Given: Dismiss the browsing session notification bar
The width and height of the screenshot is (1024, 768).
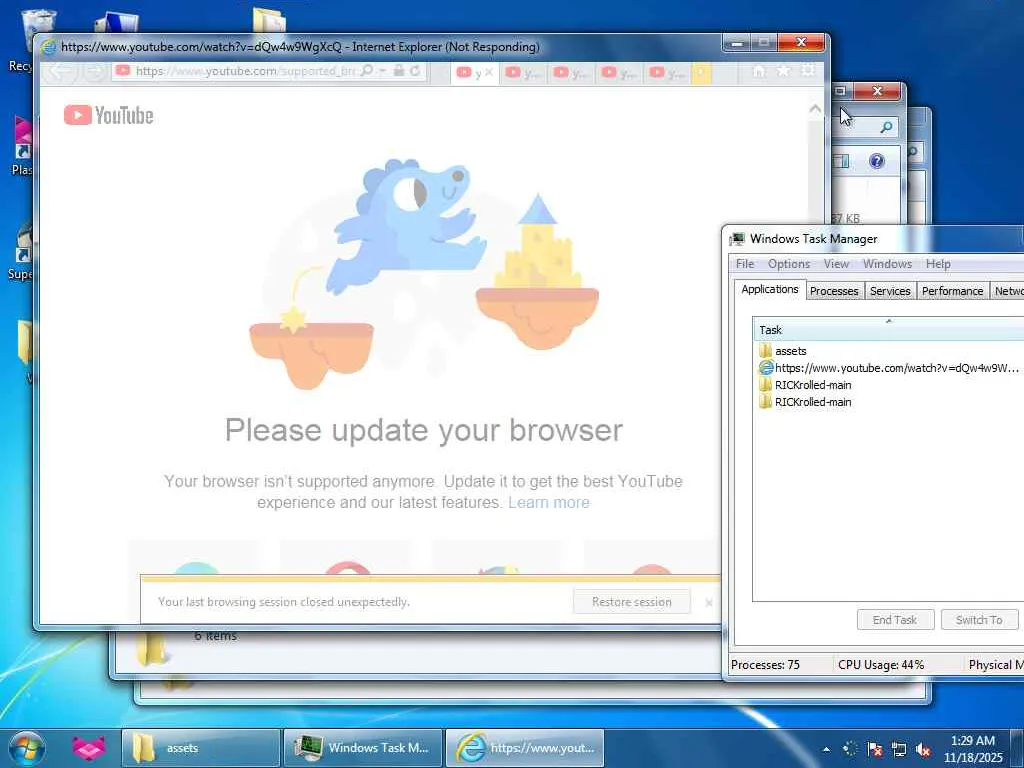Looking at the screenshot, I should (709, 602).
